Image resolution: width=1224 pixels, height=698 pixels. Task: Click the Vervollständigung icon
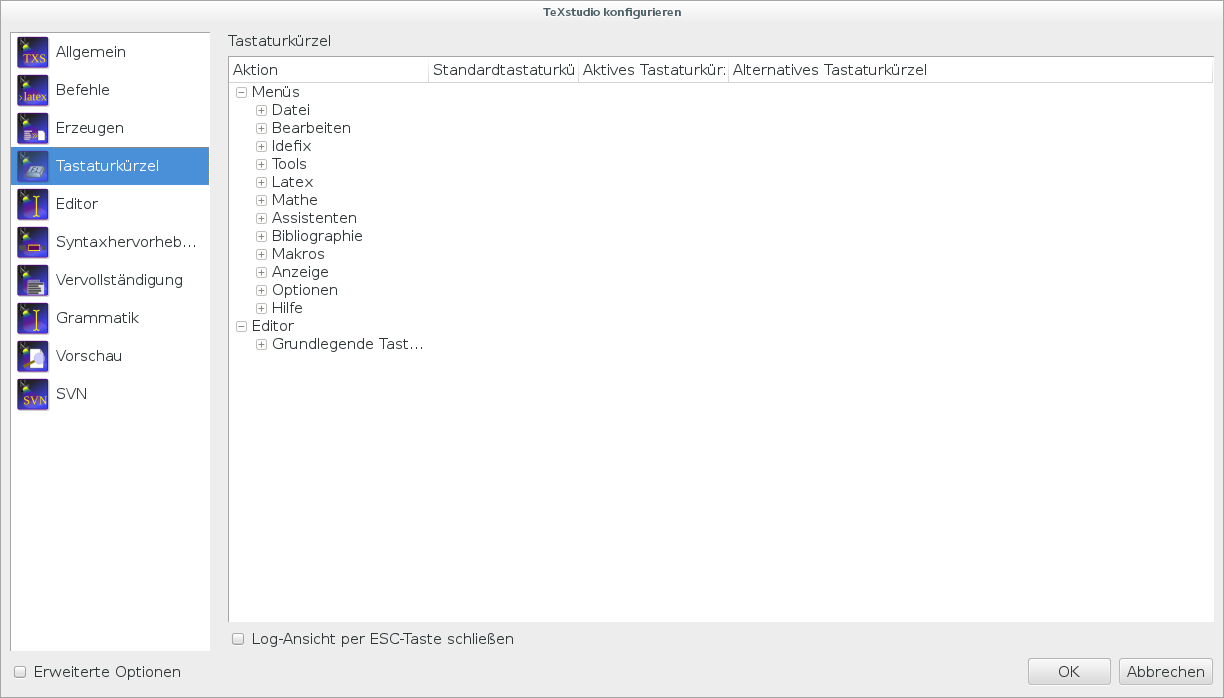point(33,280)
